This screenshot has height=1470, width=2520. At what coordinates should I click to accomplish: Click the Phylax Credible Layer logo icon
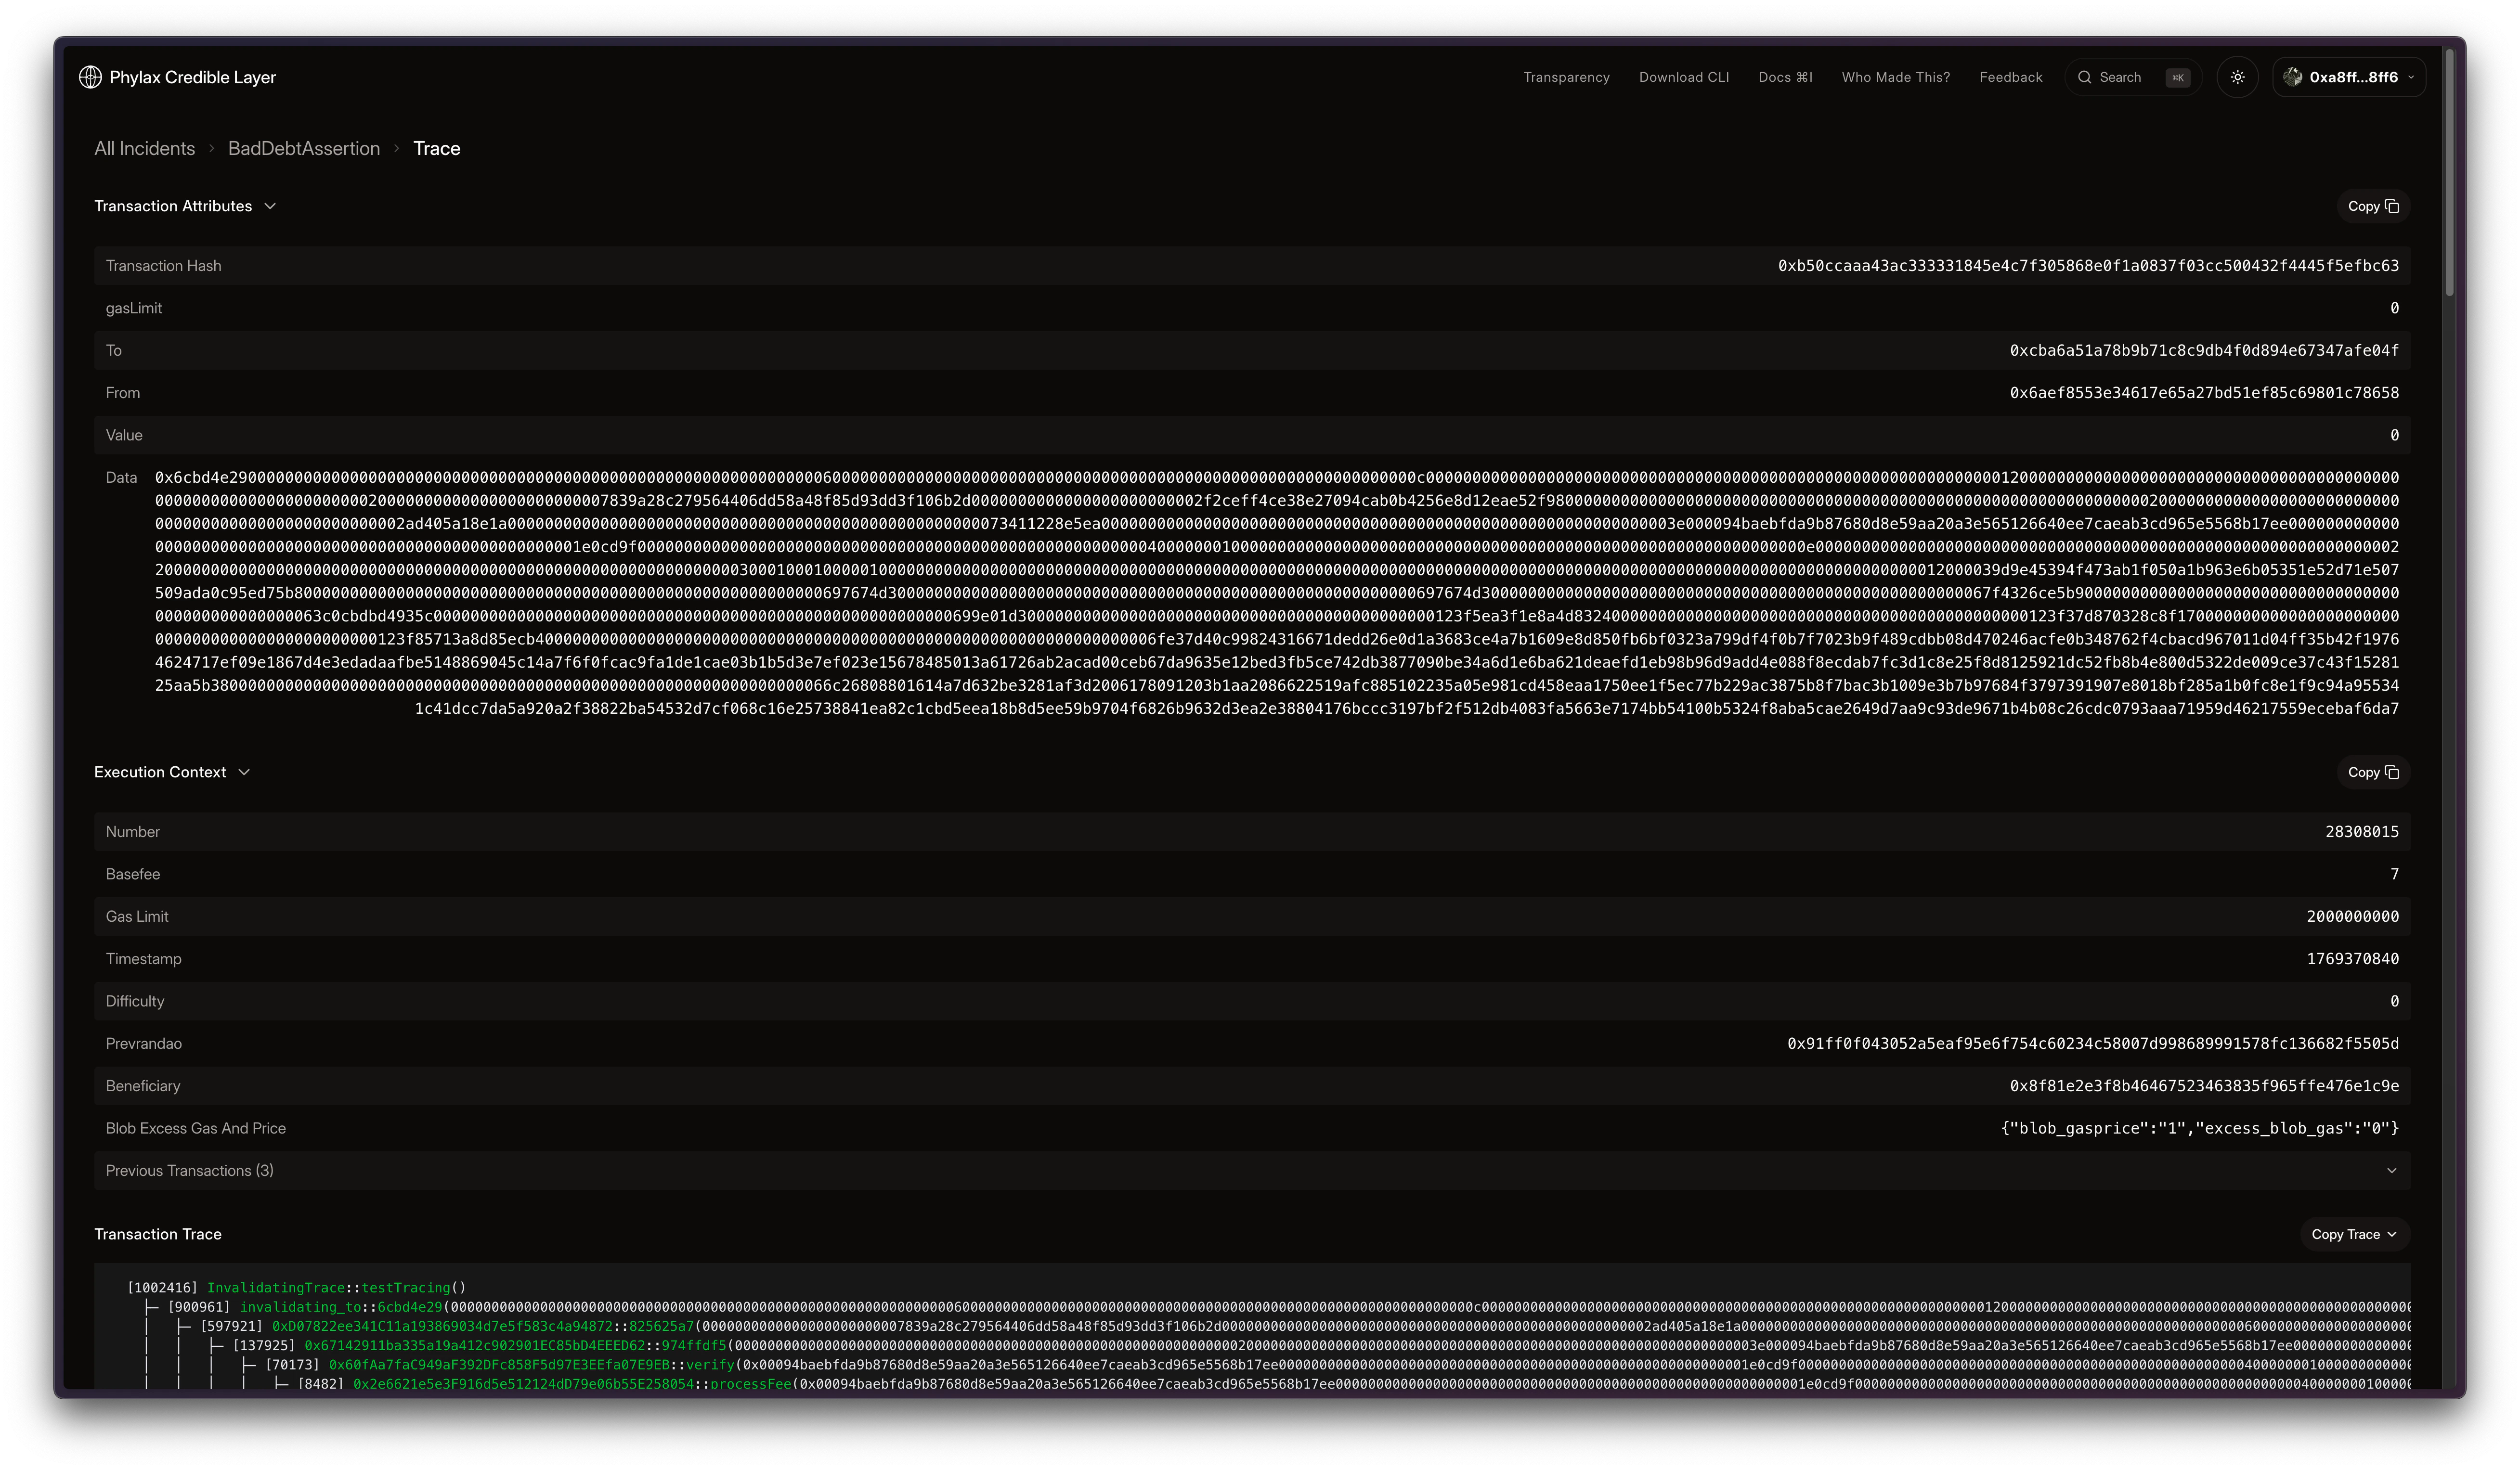90,77
